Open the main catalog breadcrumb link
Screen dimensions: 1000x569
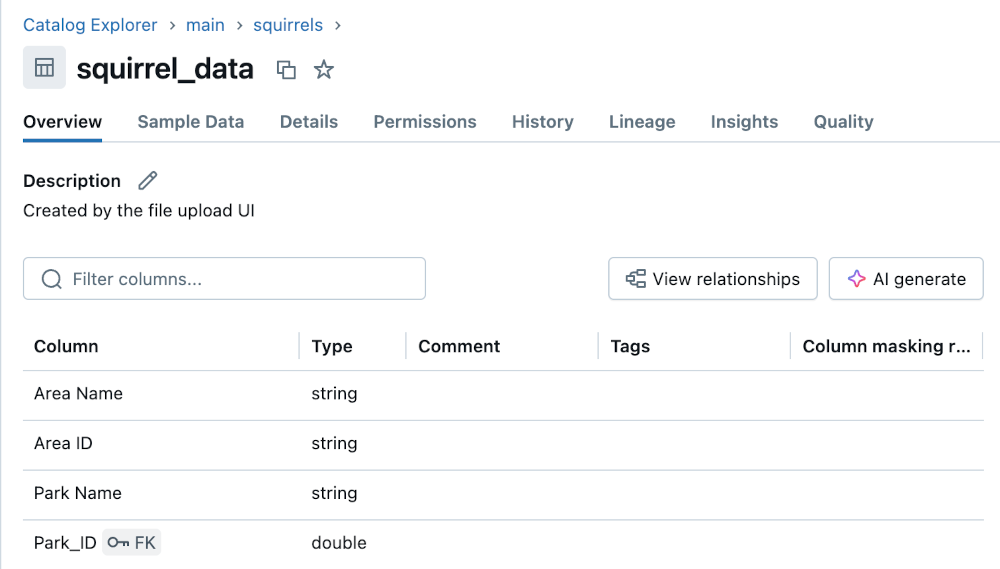point(205,25)
